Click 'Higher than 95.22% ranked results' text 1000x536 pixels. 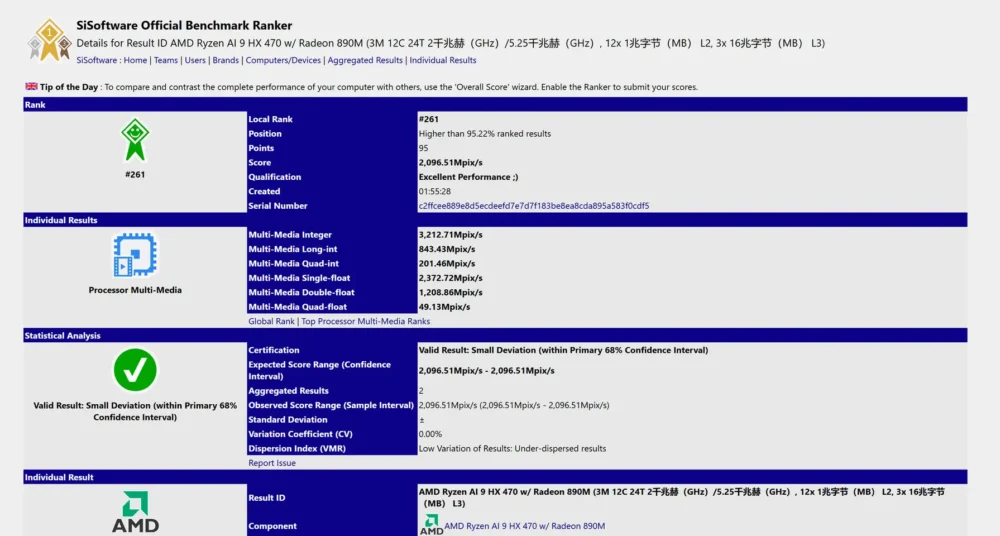(x=485, y=133)
